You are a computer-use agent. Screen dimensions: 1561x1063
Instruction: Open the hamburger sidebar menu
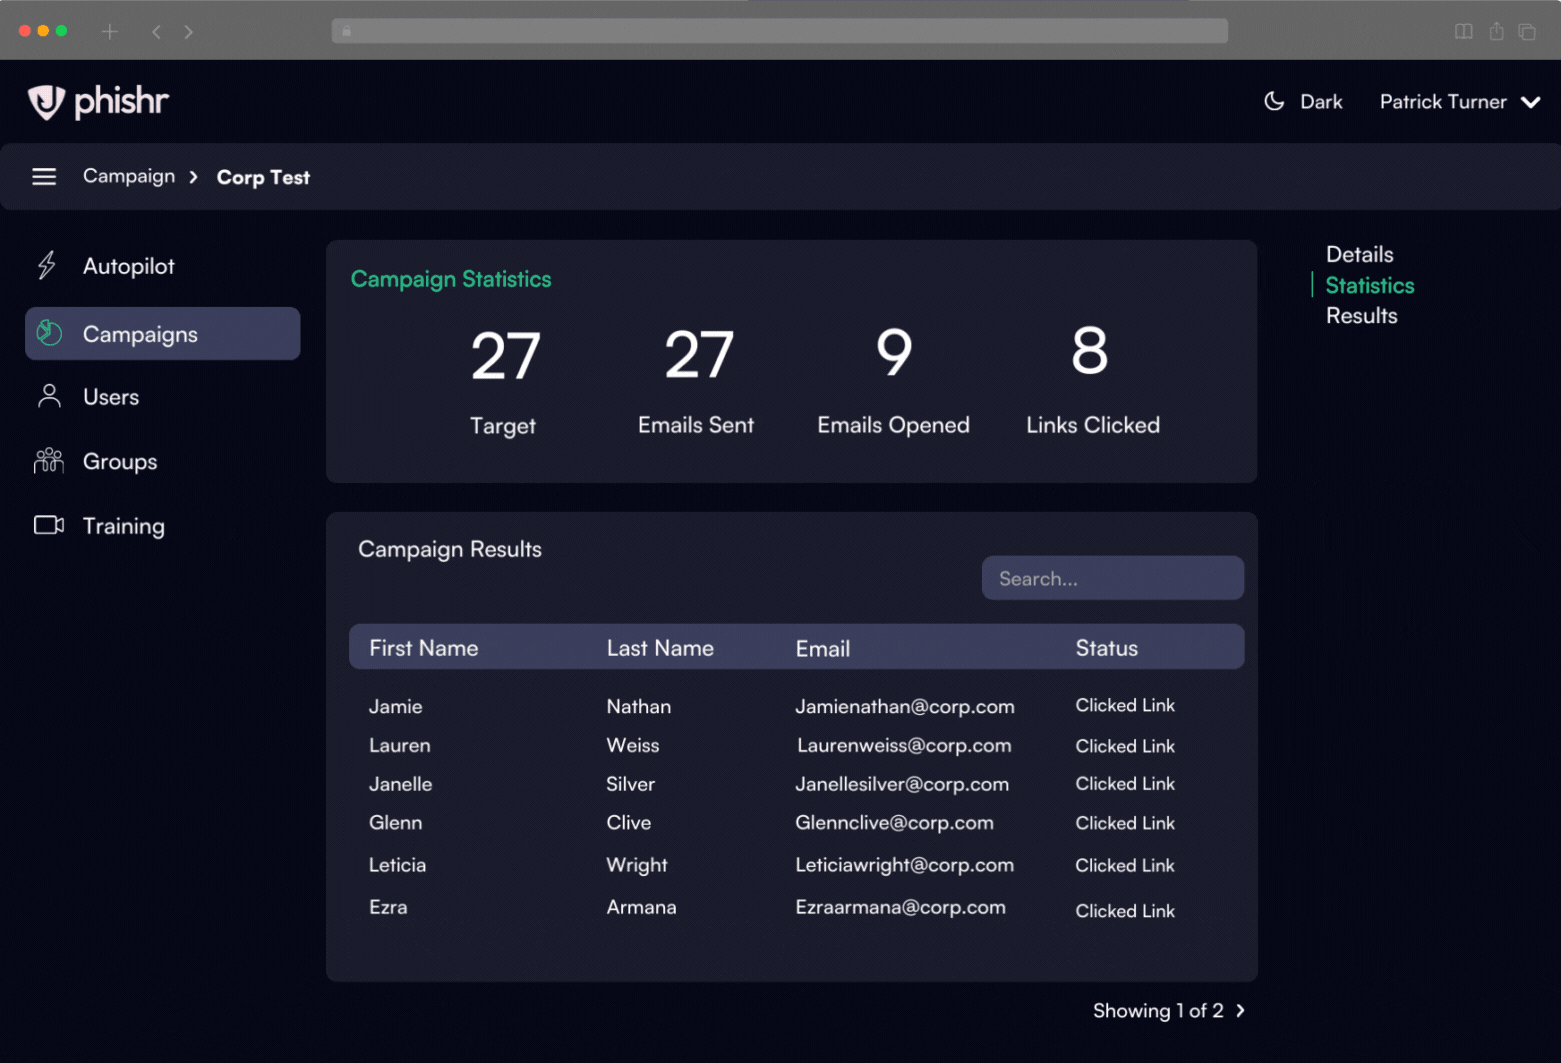44,177
